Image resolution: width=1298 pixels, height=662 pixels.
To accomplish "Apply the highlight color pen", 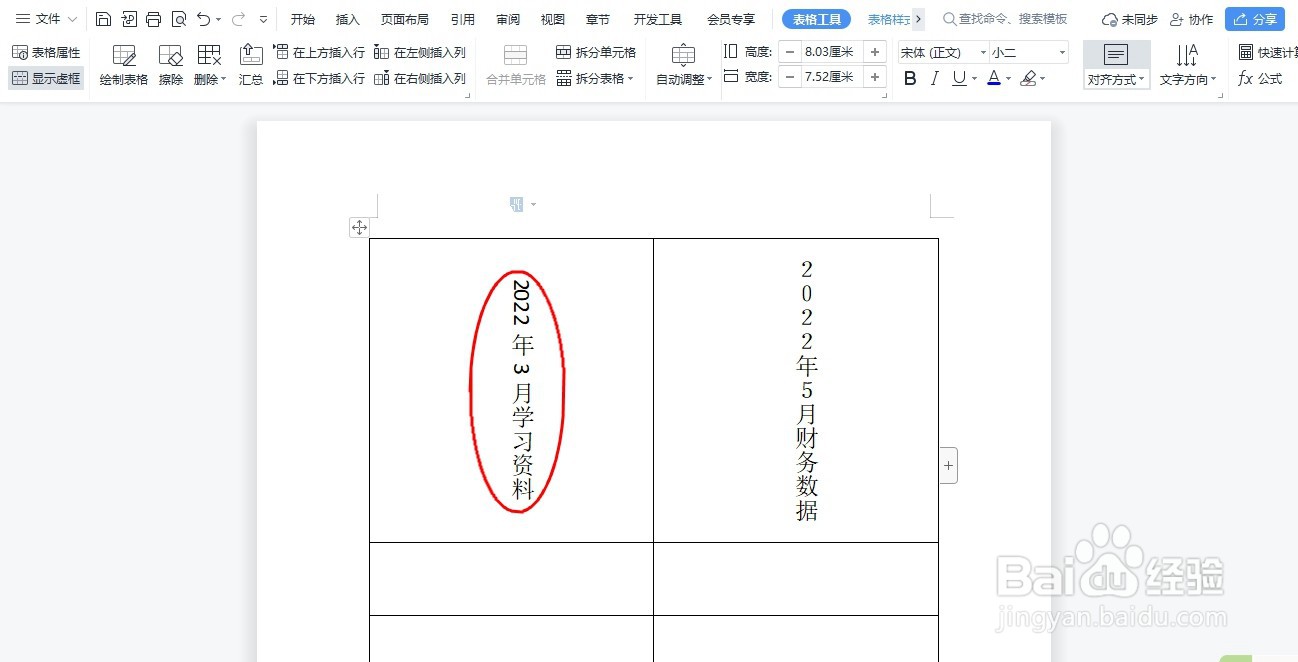I will pos(1028,78).
